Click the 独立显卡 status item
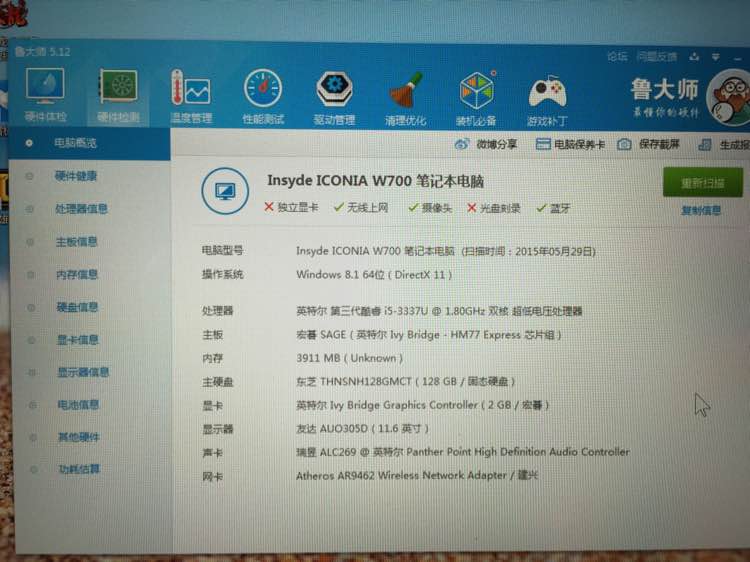Image resolution: width=750 pixels, height=562 pixels. [291, 207]
